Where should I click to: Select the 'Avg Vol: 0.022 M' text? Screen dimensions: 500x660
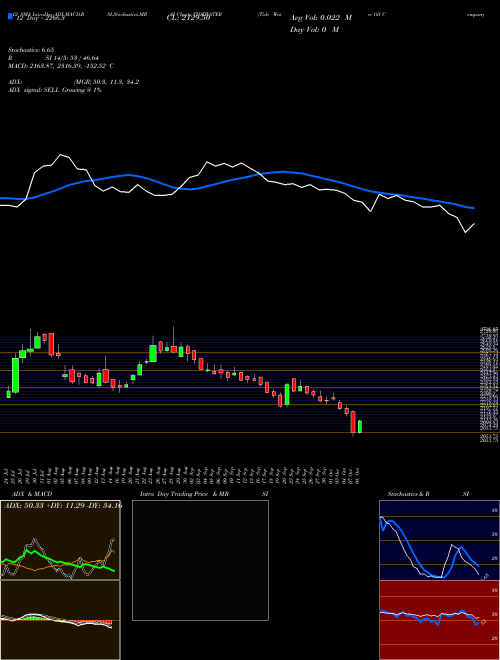[x=321, y=18]
